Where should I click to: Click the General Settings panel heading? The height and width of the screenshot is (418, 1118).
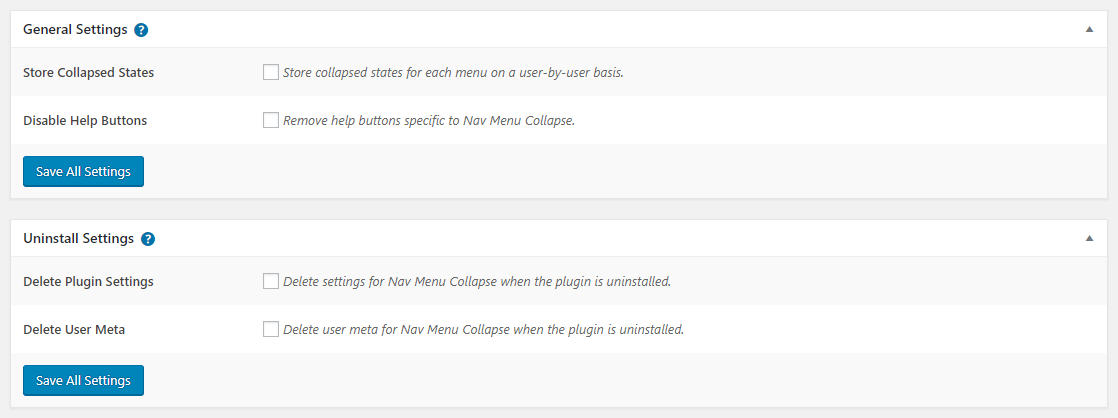[x=75, y=30]
